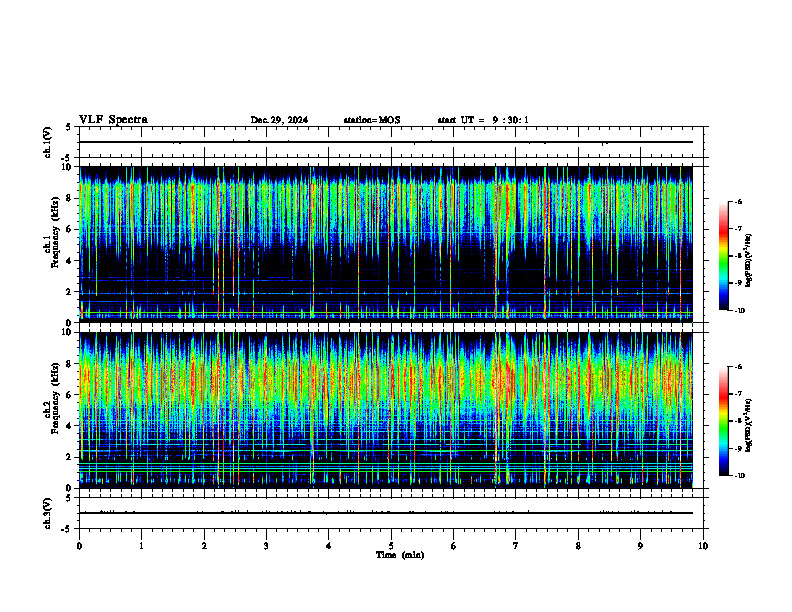Image resolution: width=792 pixels, height=612 pixels.
Task: Click the ch.2 spectrogram panel
Action: click(x=386, y=410)
